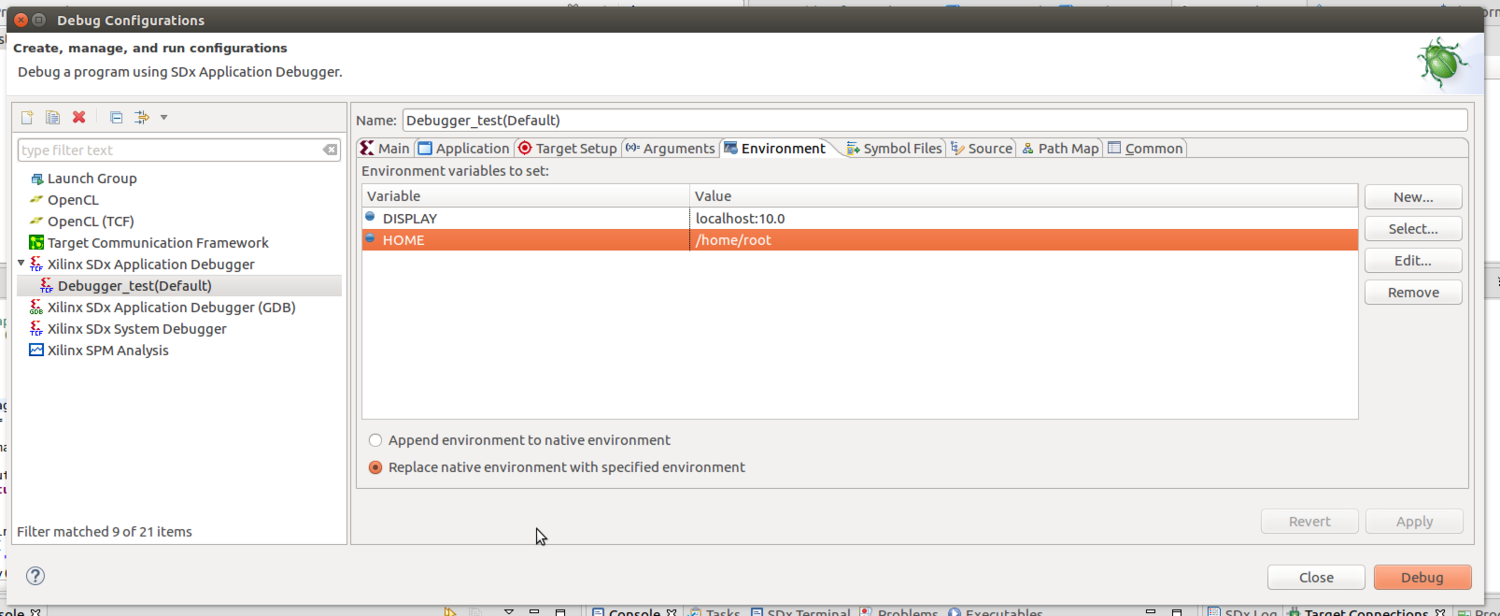Open the Path Map tab
This screenshot has width=1500, height=616.
pos(1060,148)
